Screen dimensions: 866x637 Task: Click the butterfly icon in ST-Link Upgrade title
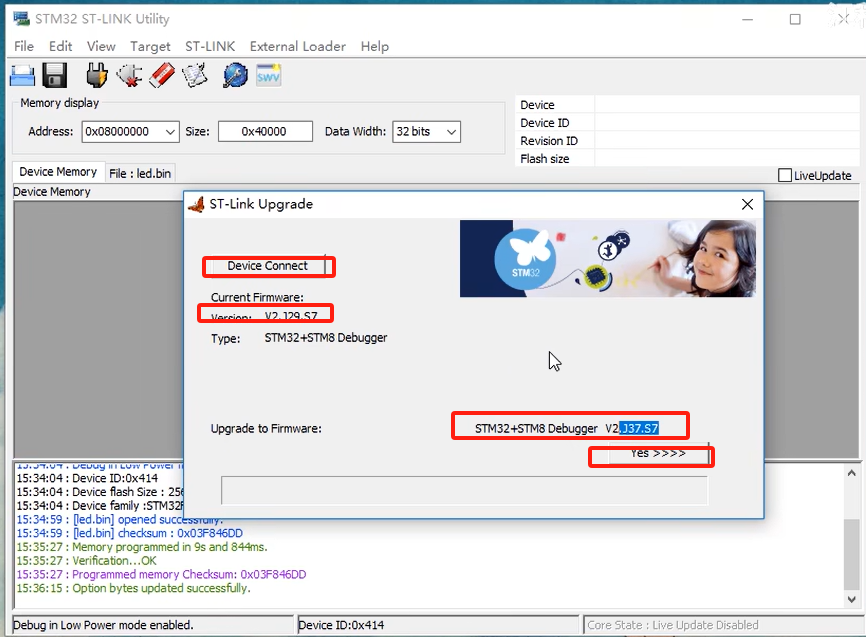tap(196, 204)
